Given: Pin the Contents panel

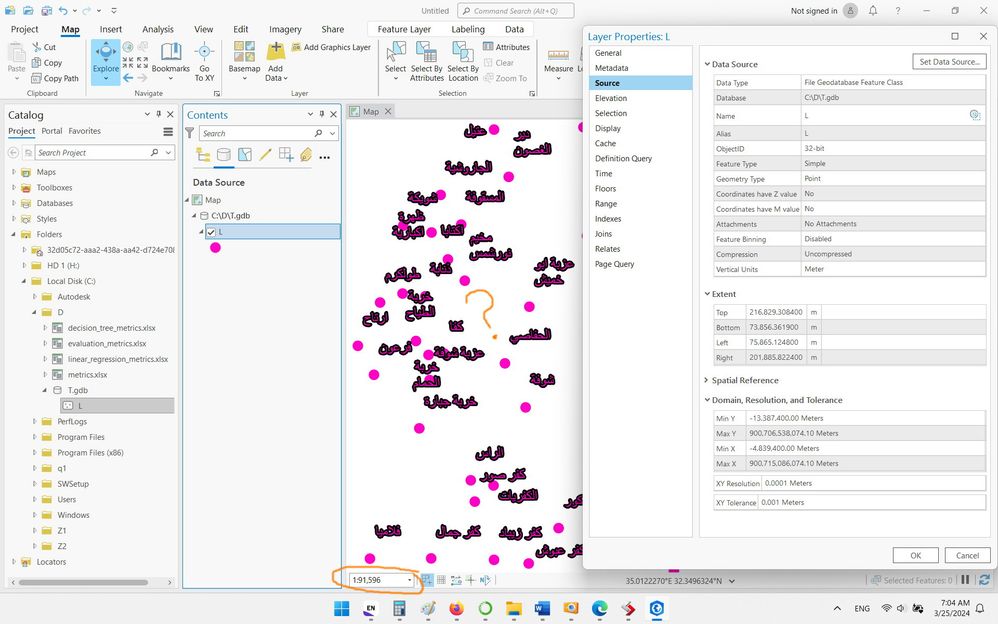Looking at the screenshot, I should (321, 114).
